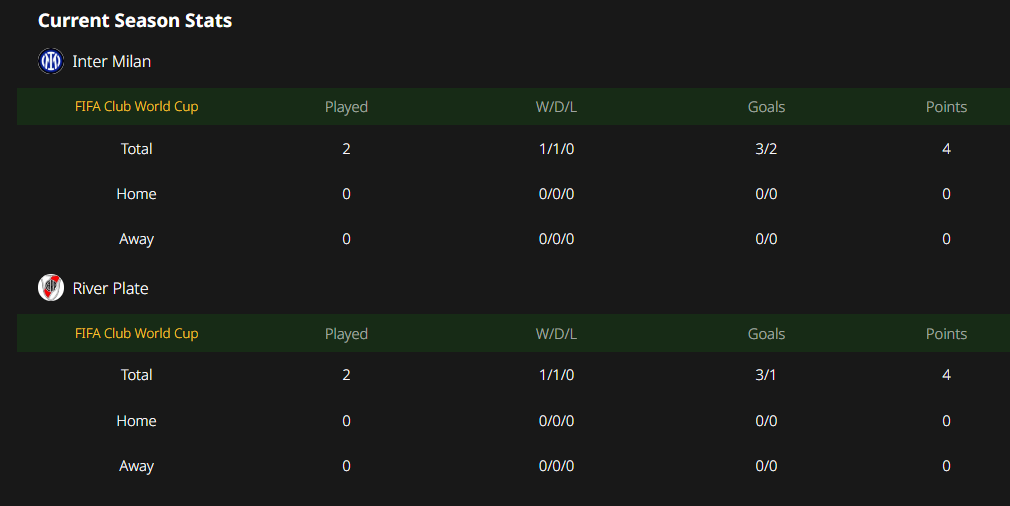Screen dimensions: 1010x506
Task: Click the Inter Milan club crest icon
Action: tap(51, 61)
